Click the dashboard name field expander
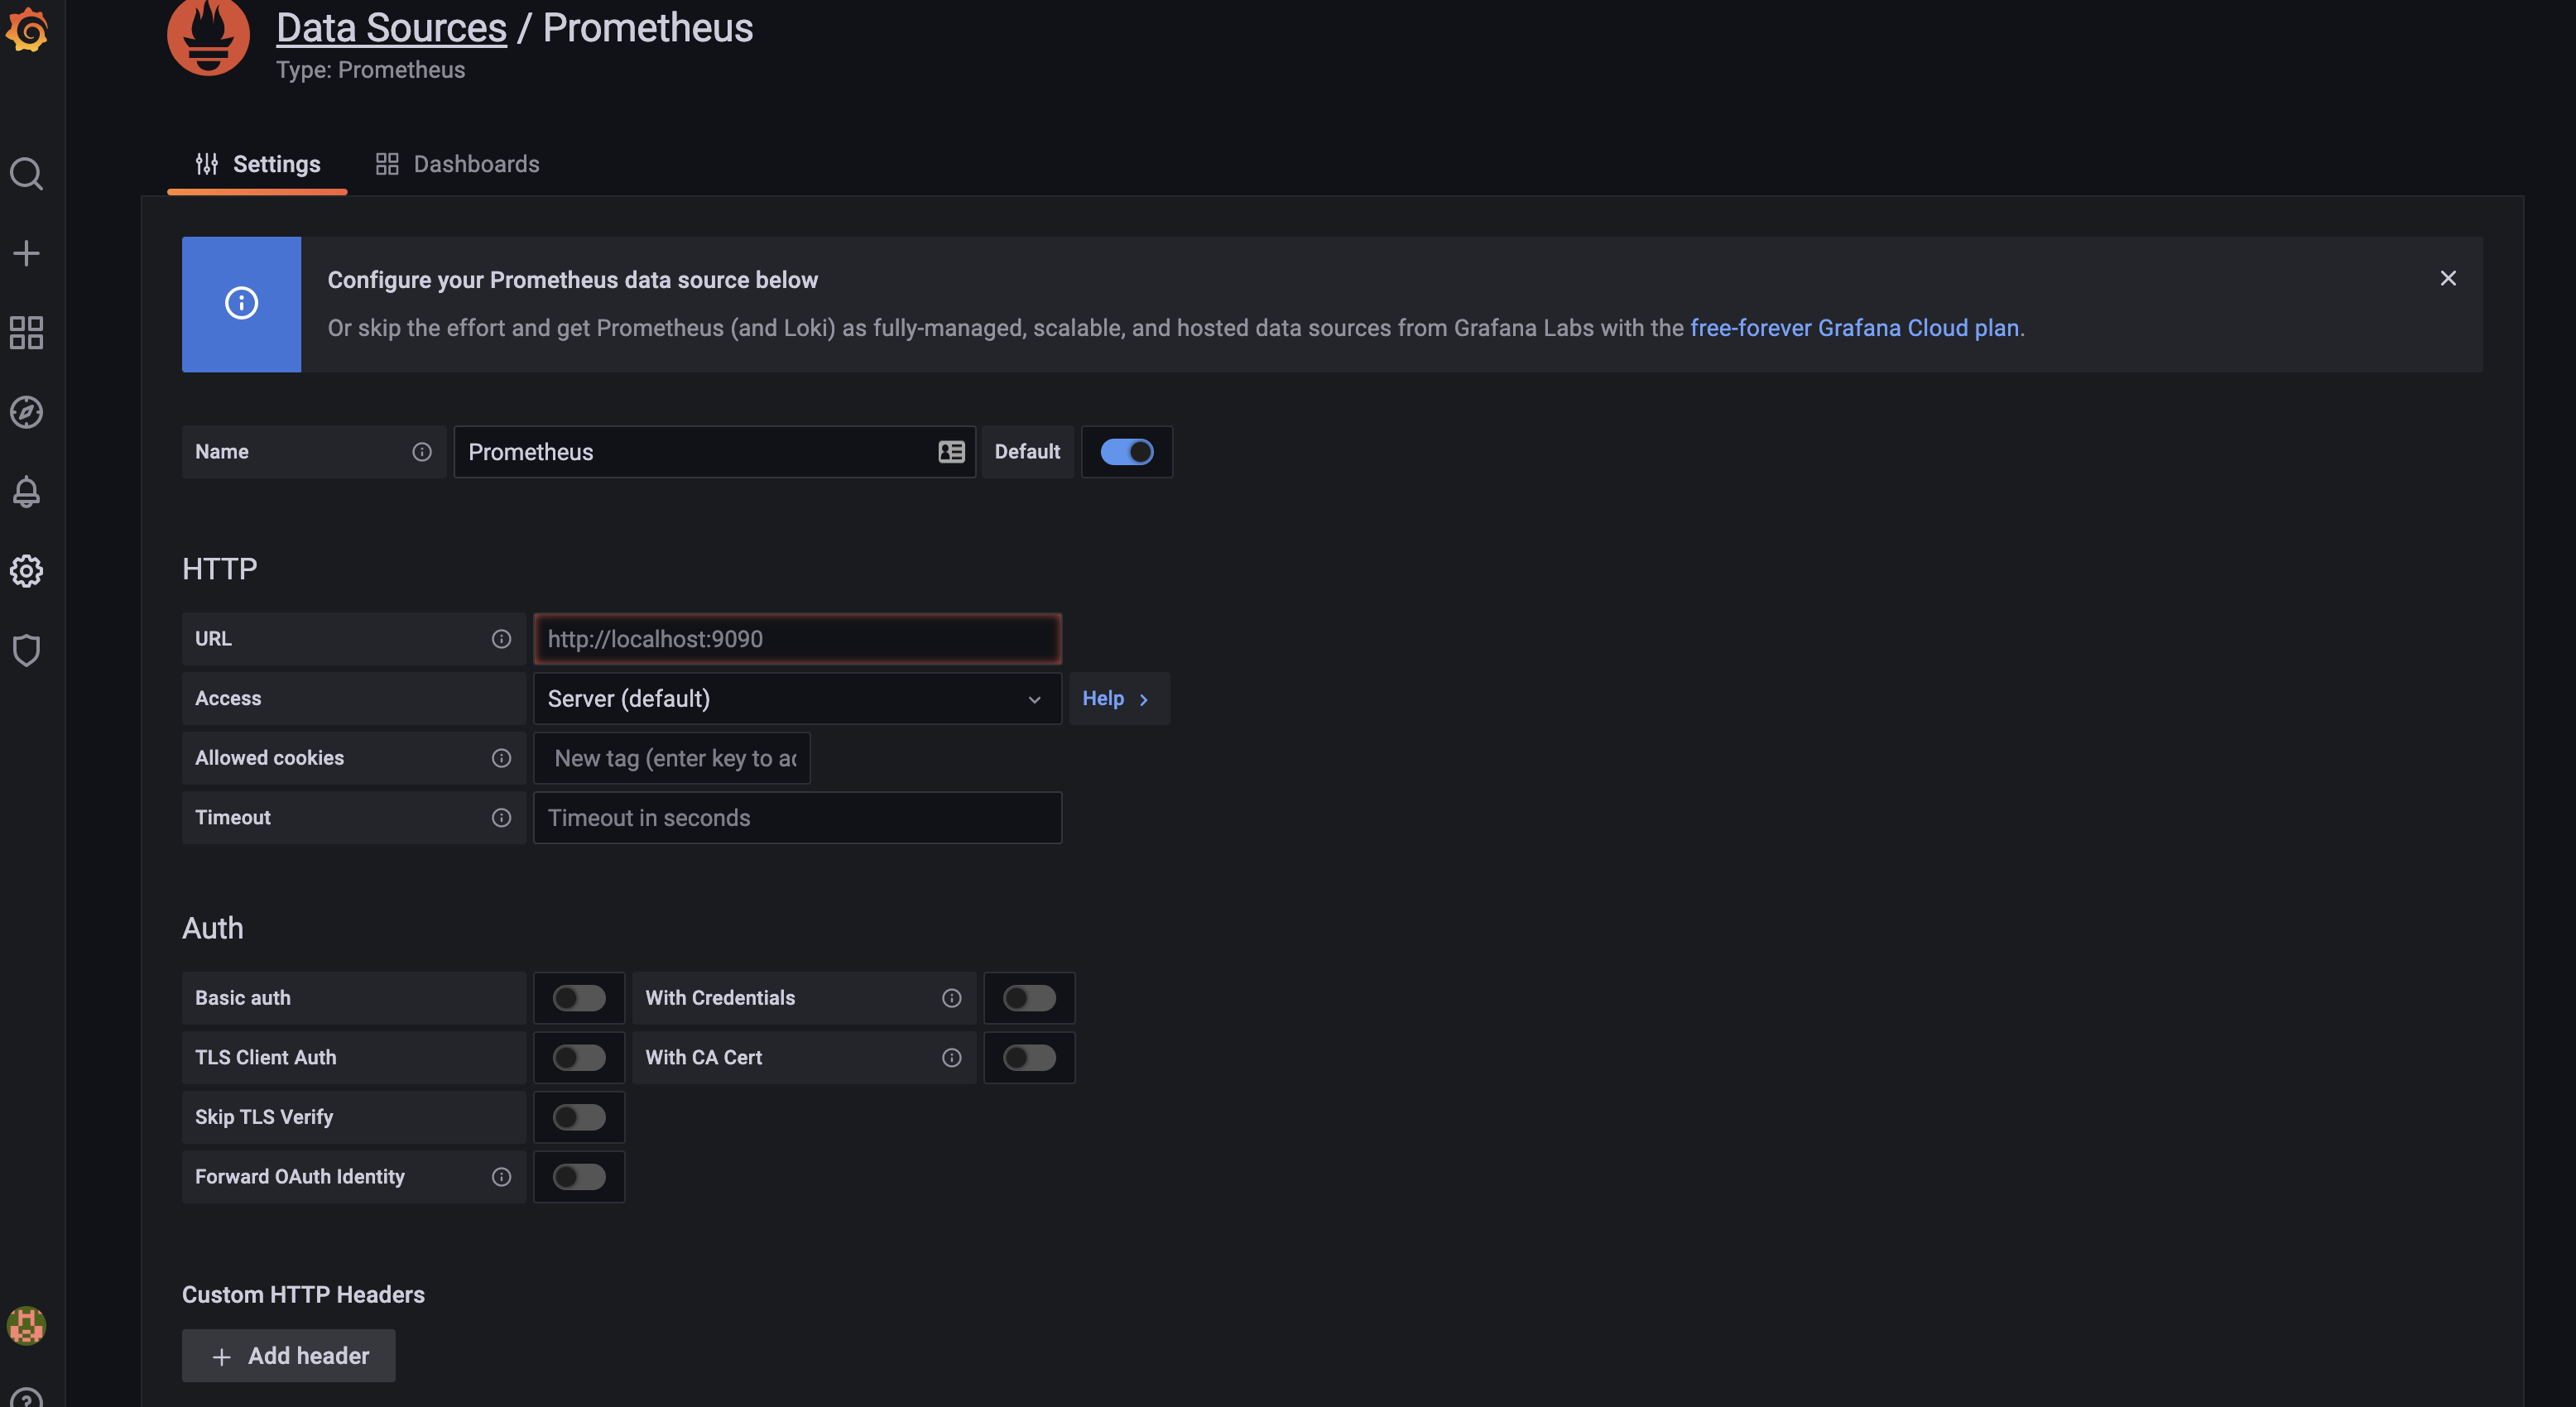The image size is (2576, 1407). pos(953,452)
